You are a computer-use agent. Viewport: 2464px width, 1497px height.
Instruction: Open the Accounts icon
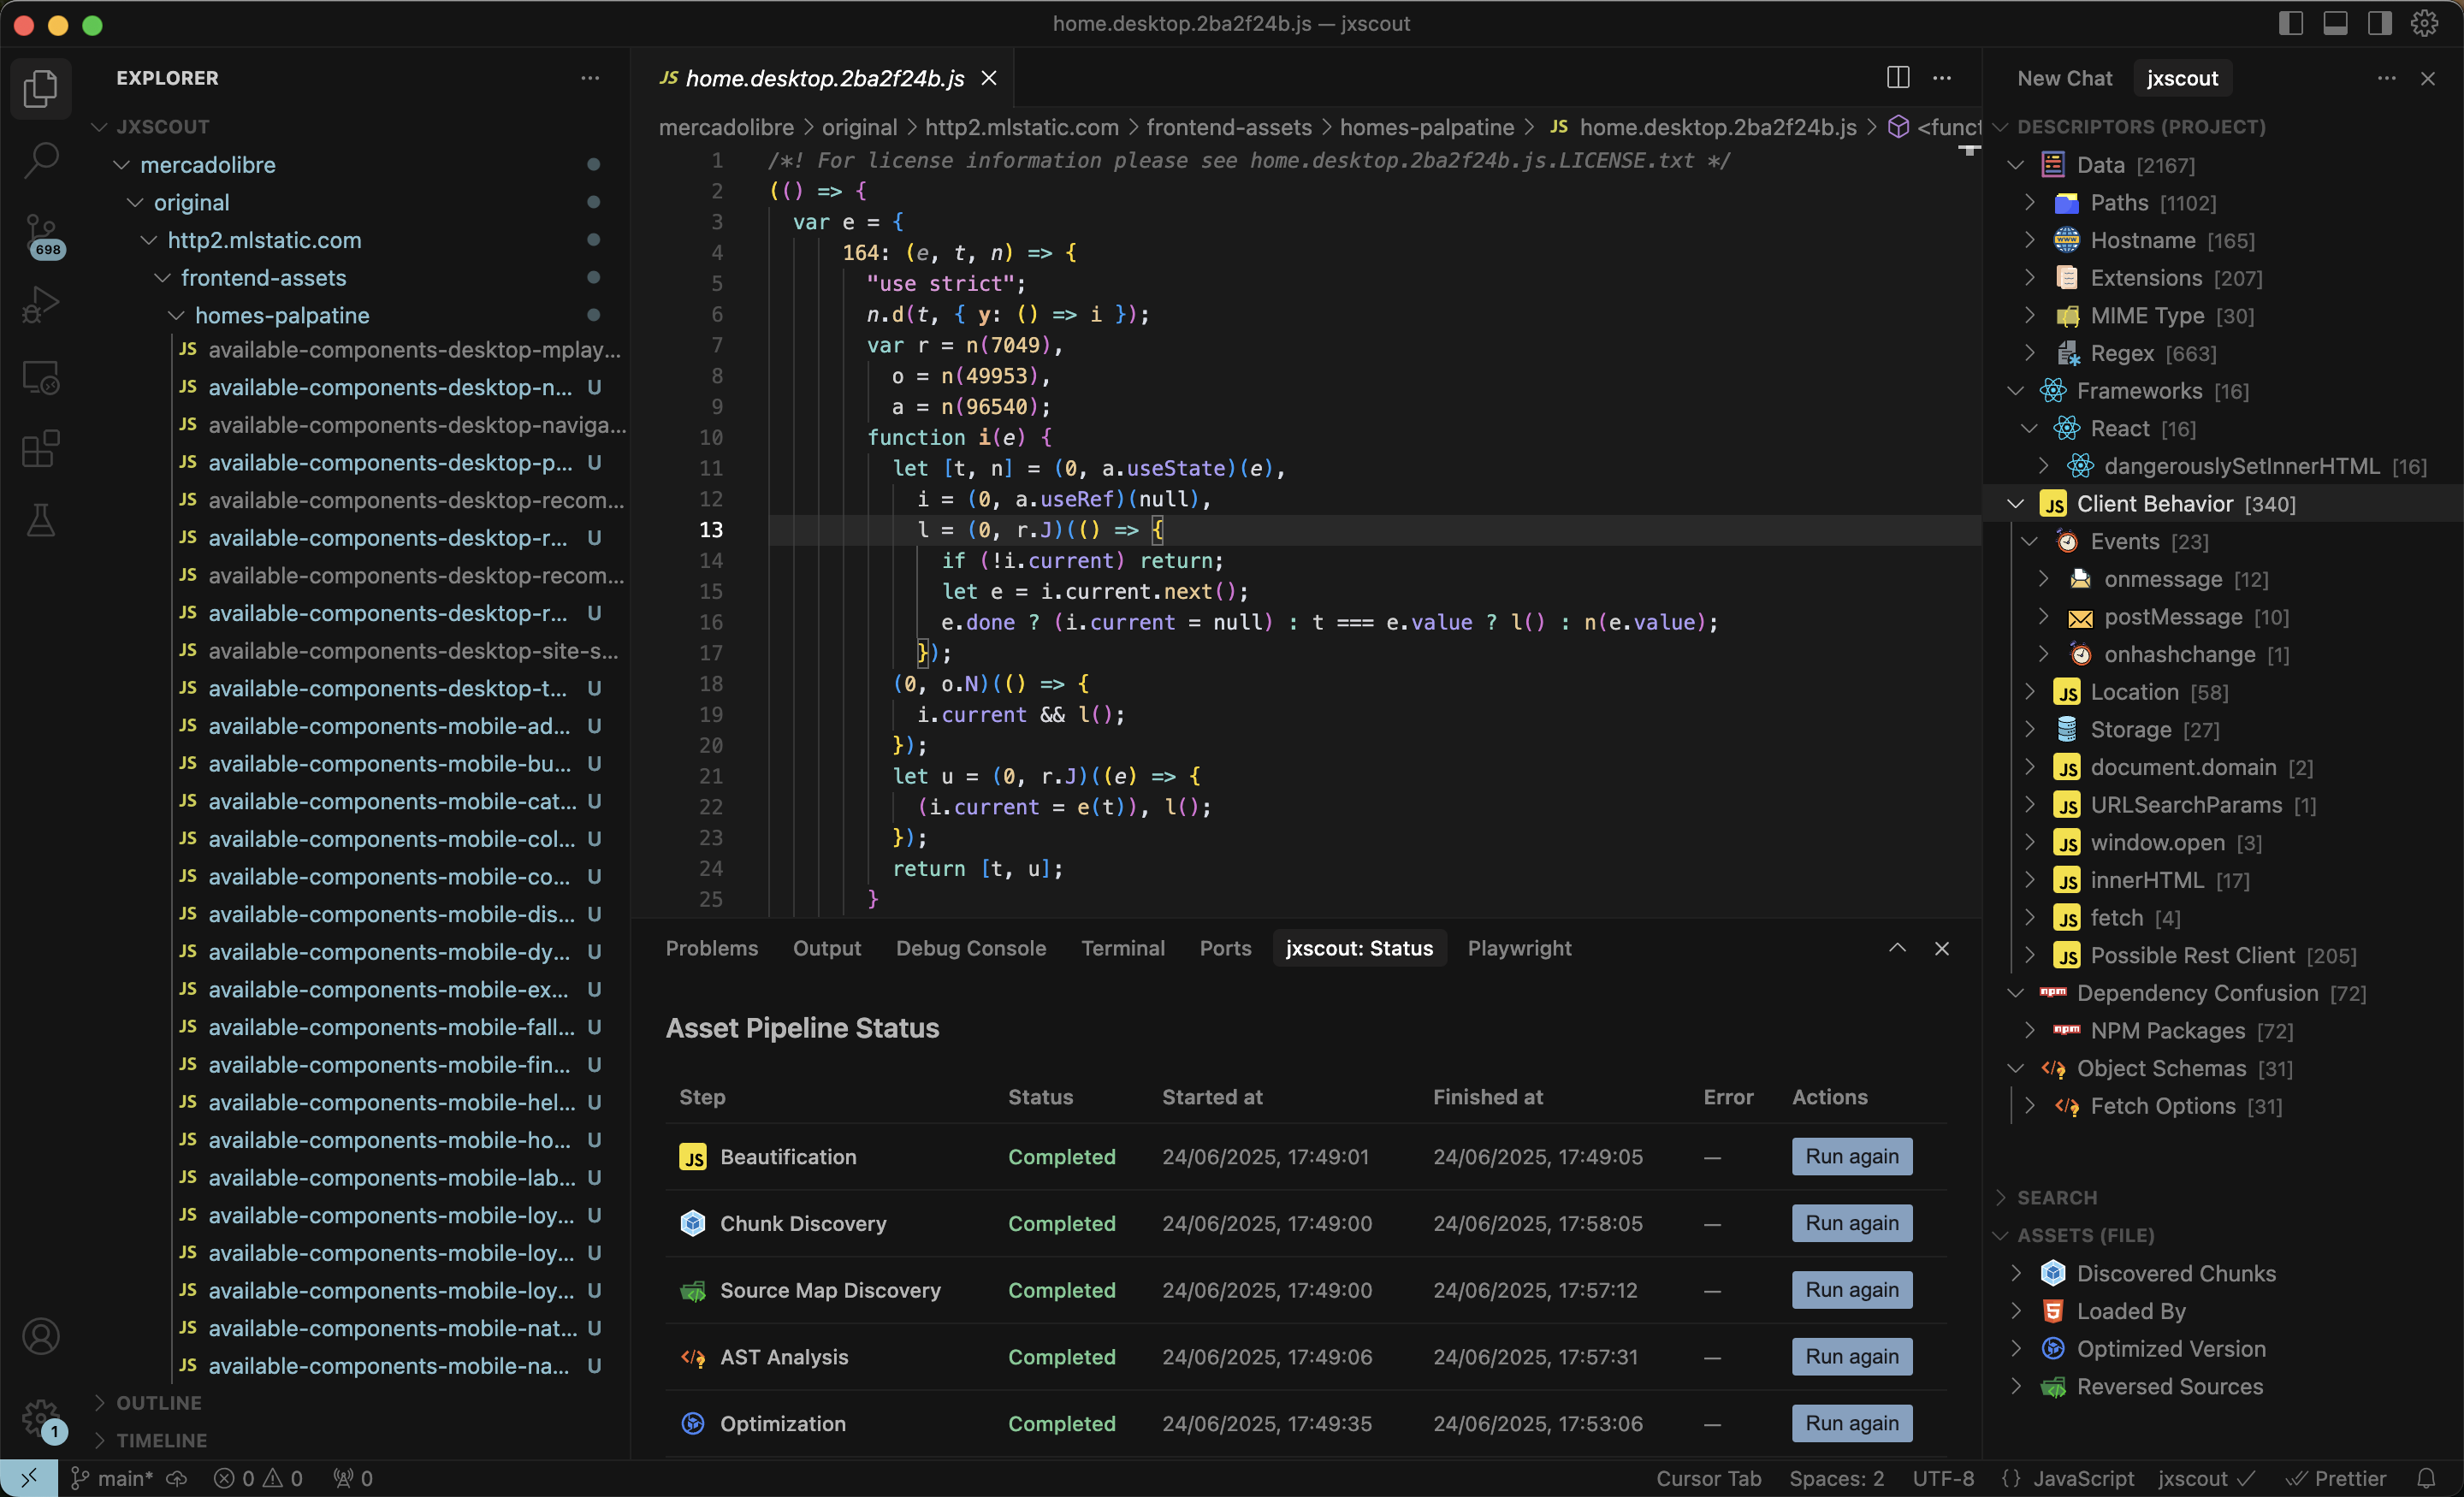coord(40,1336)
